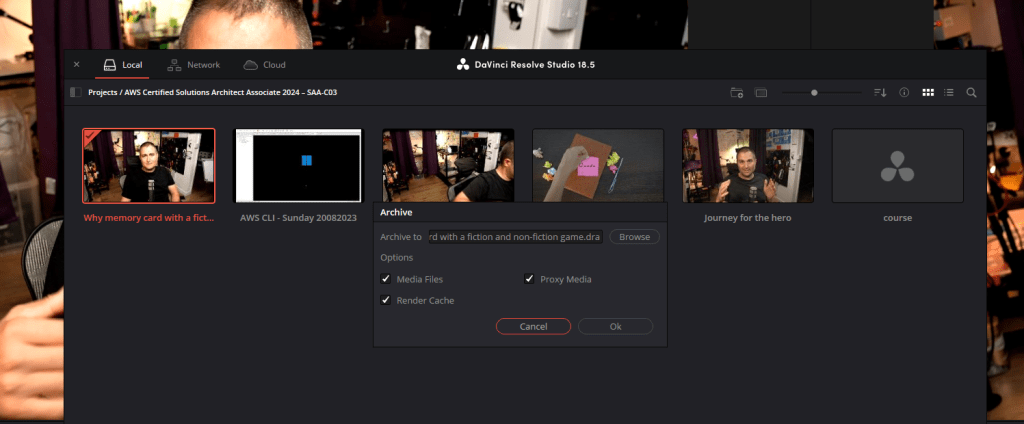The height and width of the screenshot is (424, 1024).
Task: Select the 'Why memory card with a fict...' project thumbnail
Action: coord(148,166)
